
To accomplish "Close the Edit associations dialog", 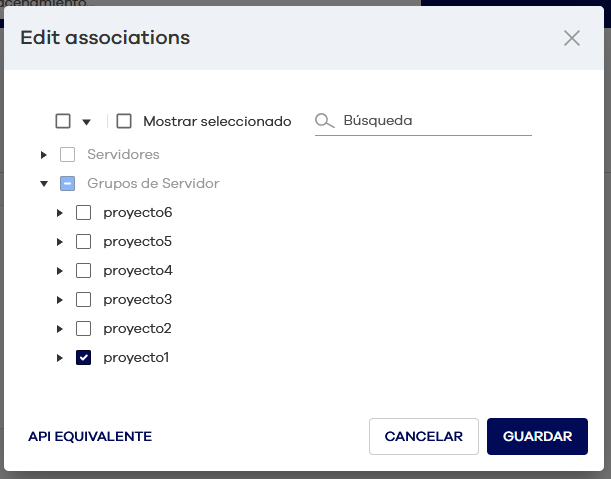I will [x=572, y=38].
